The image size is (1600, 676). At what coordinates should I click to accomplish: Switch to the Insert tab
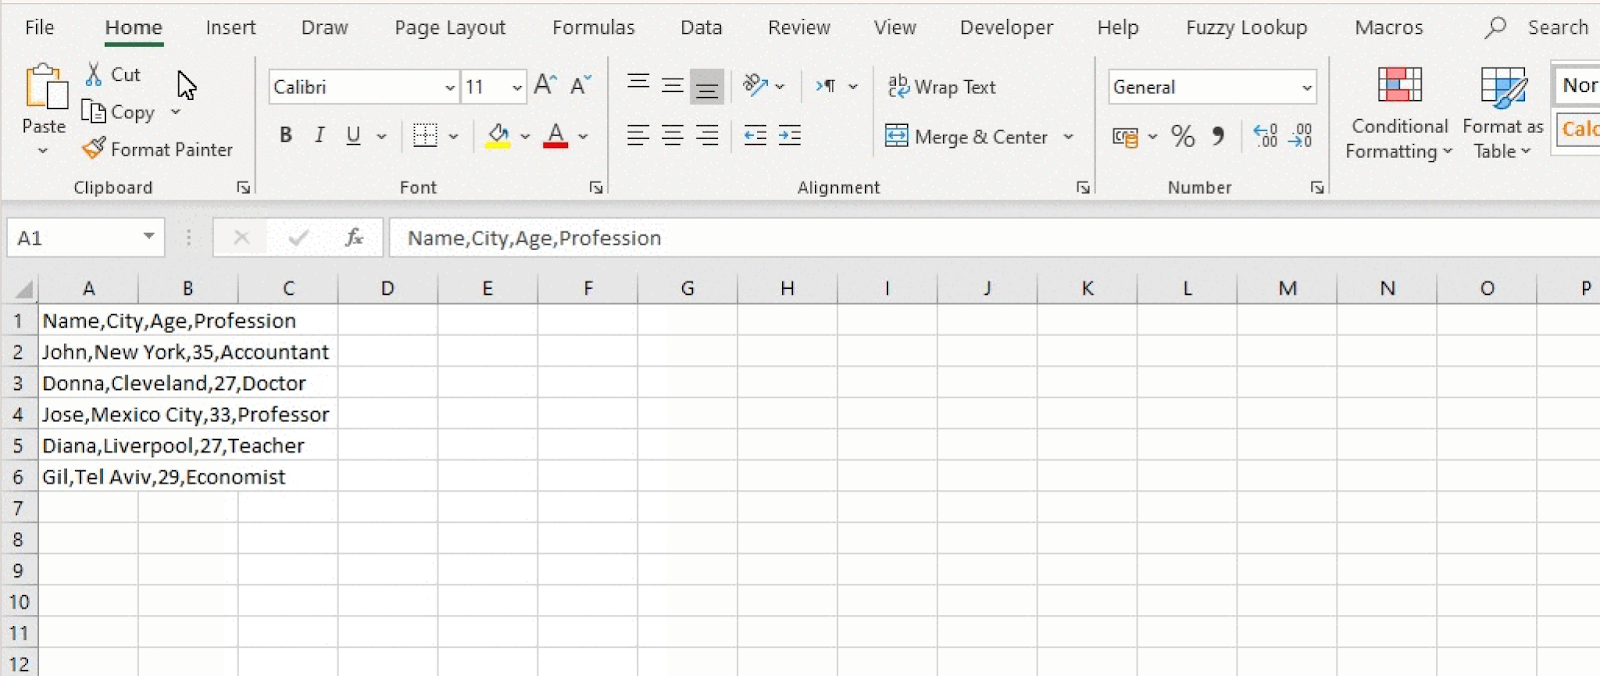[231, 28]
